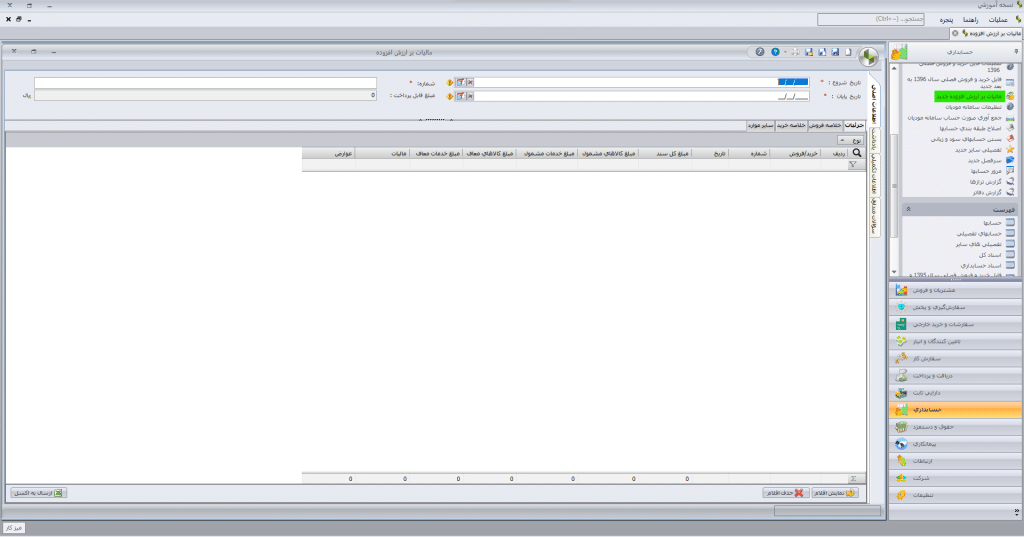This screenshot has width=1024, height=537.
Task: Focus the تاریخ پایان date field
Action: [641, 96]
